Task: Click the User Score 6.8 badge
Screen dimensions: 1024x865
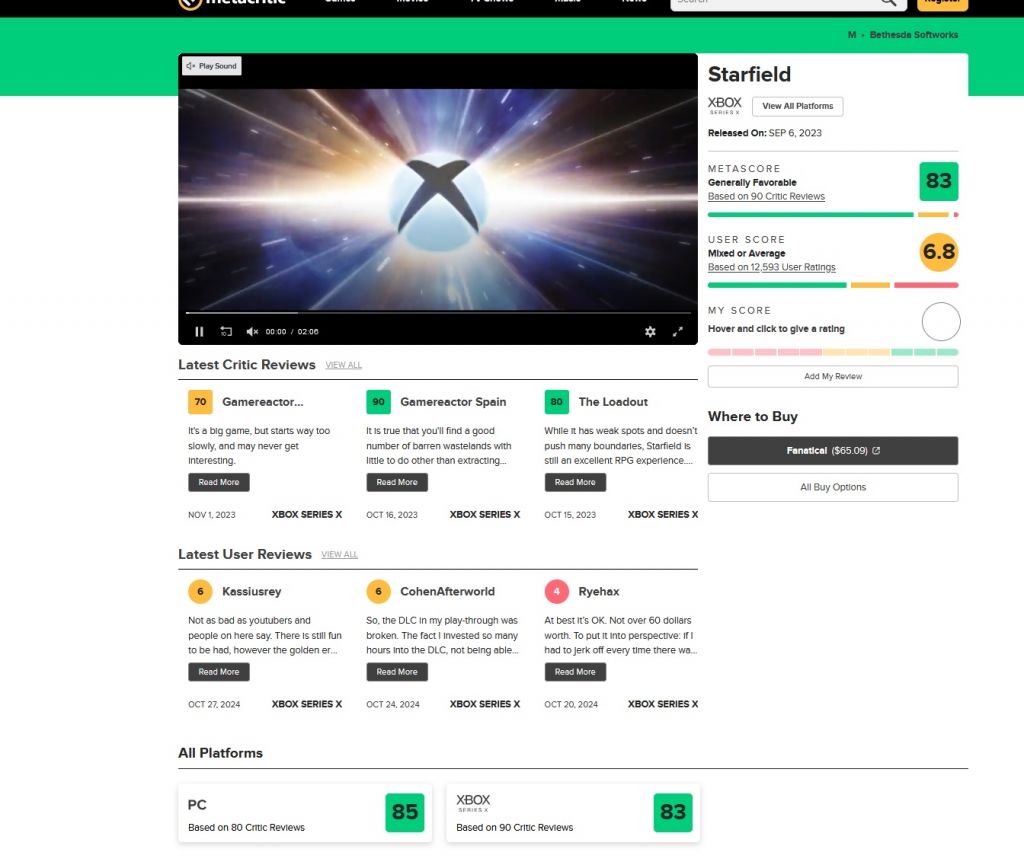Action: (938, 252)
